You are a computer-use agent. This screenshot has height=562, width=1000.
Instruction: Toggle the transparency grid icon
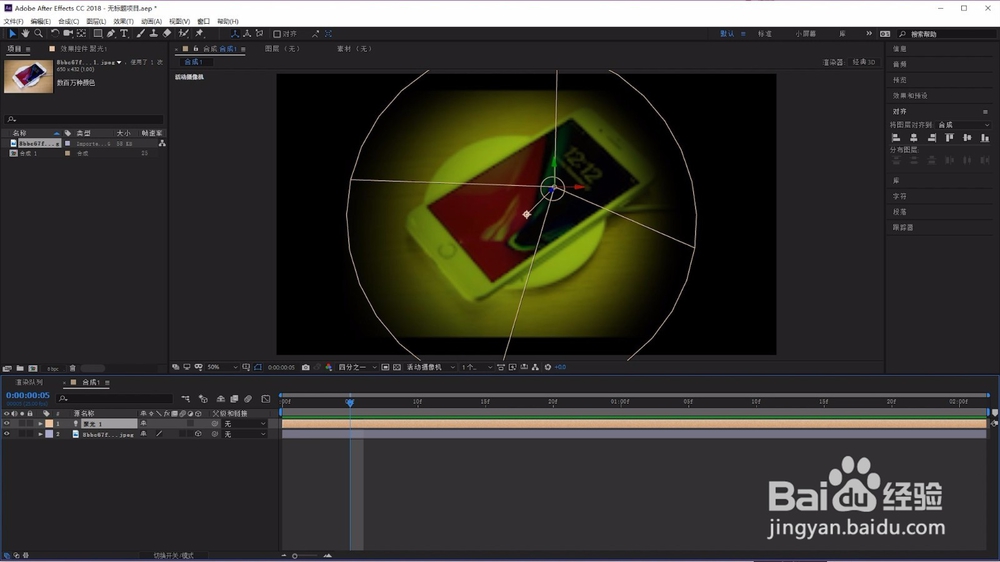(x=397, y=367)
